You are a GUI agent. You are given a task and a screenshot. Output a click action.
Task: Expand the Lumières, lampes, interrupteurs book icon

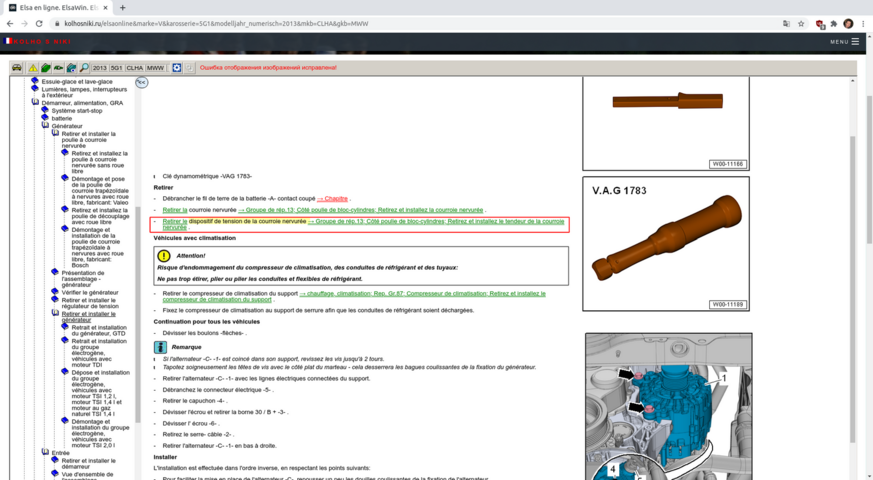(35, 89)
